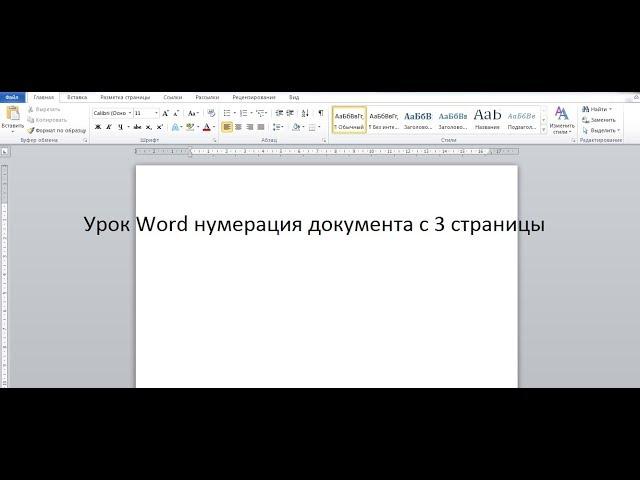Click the Bullets list icon

(227, 113)
